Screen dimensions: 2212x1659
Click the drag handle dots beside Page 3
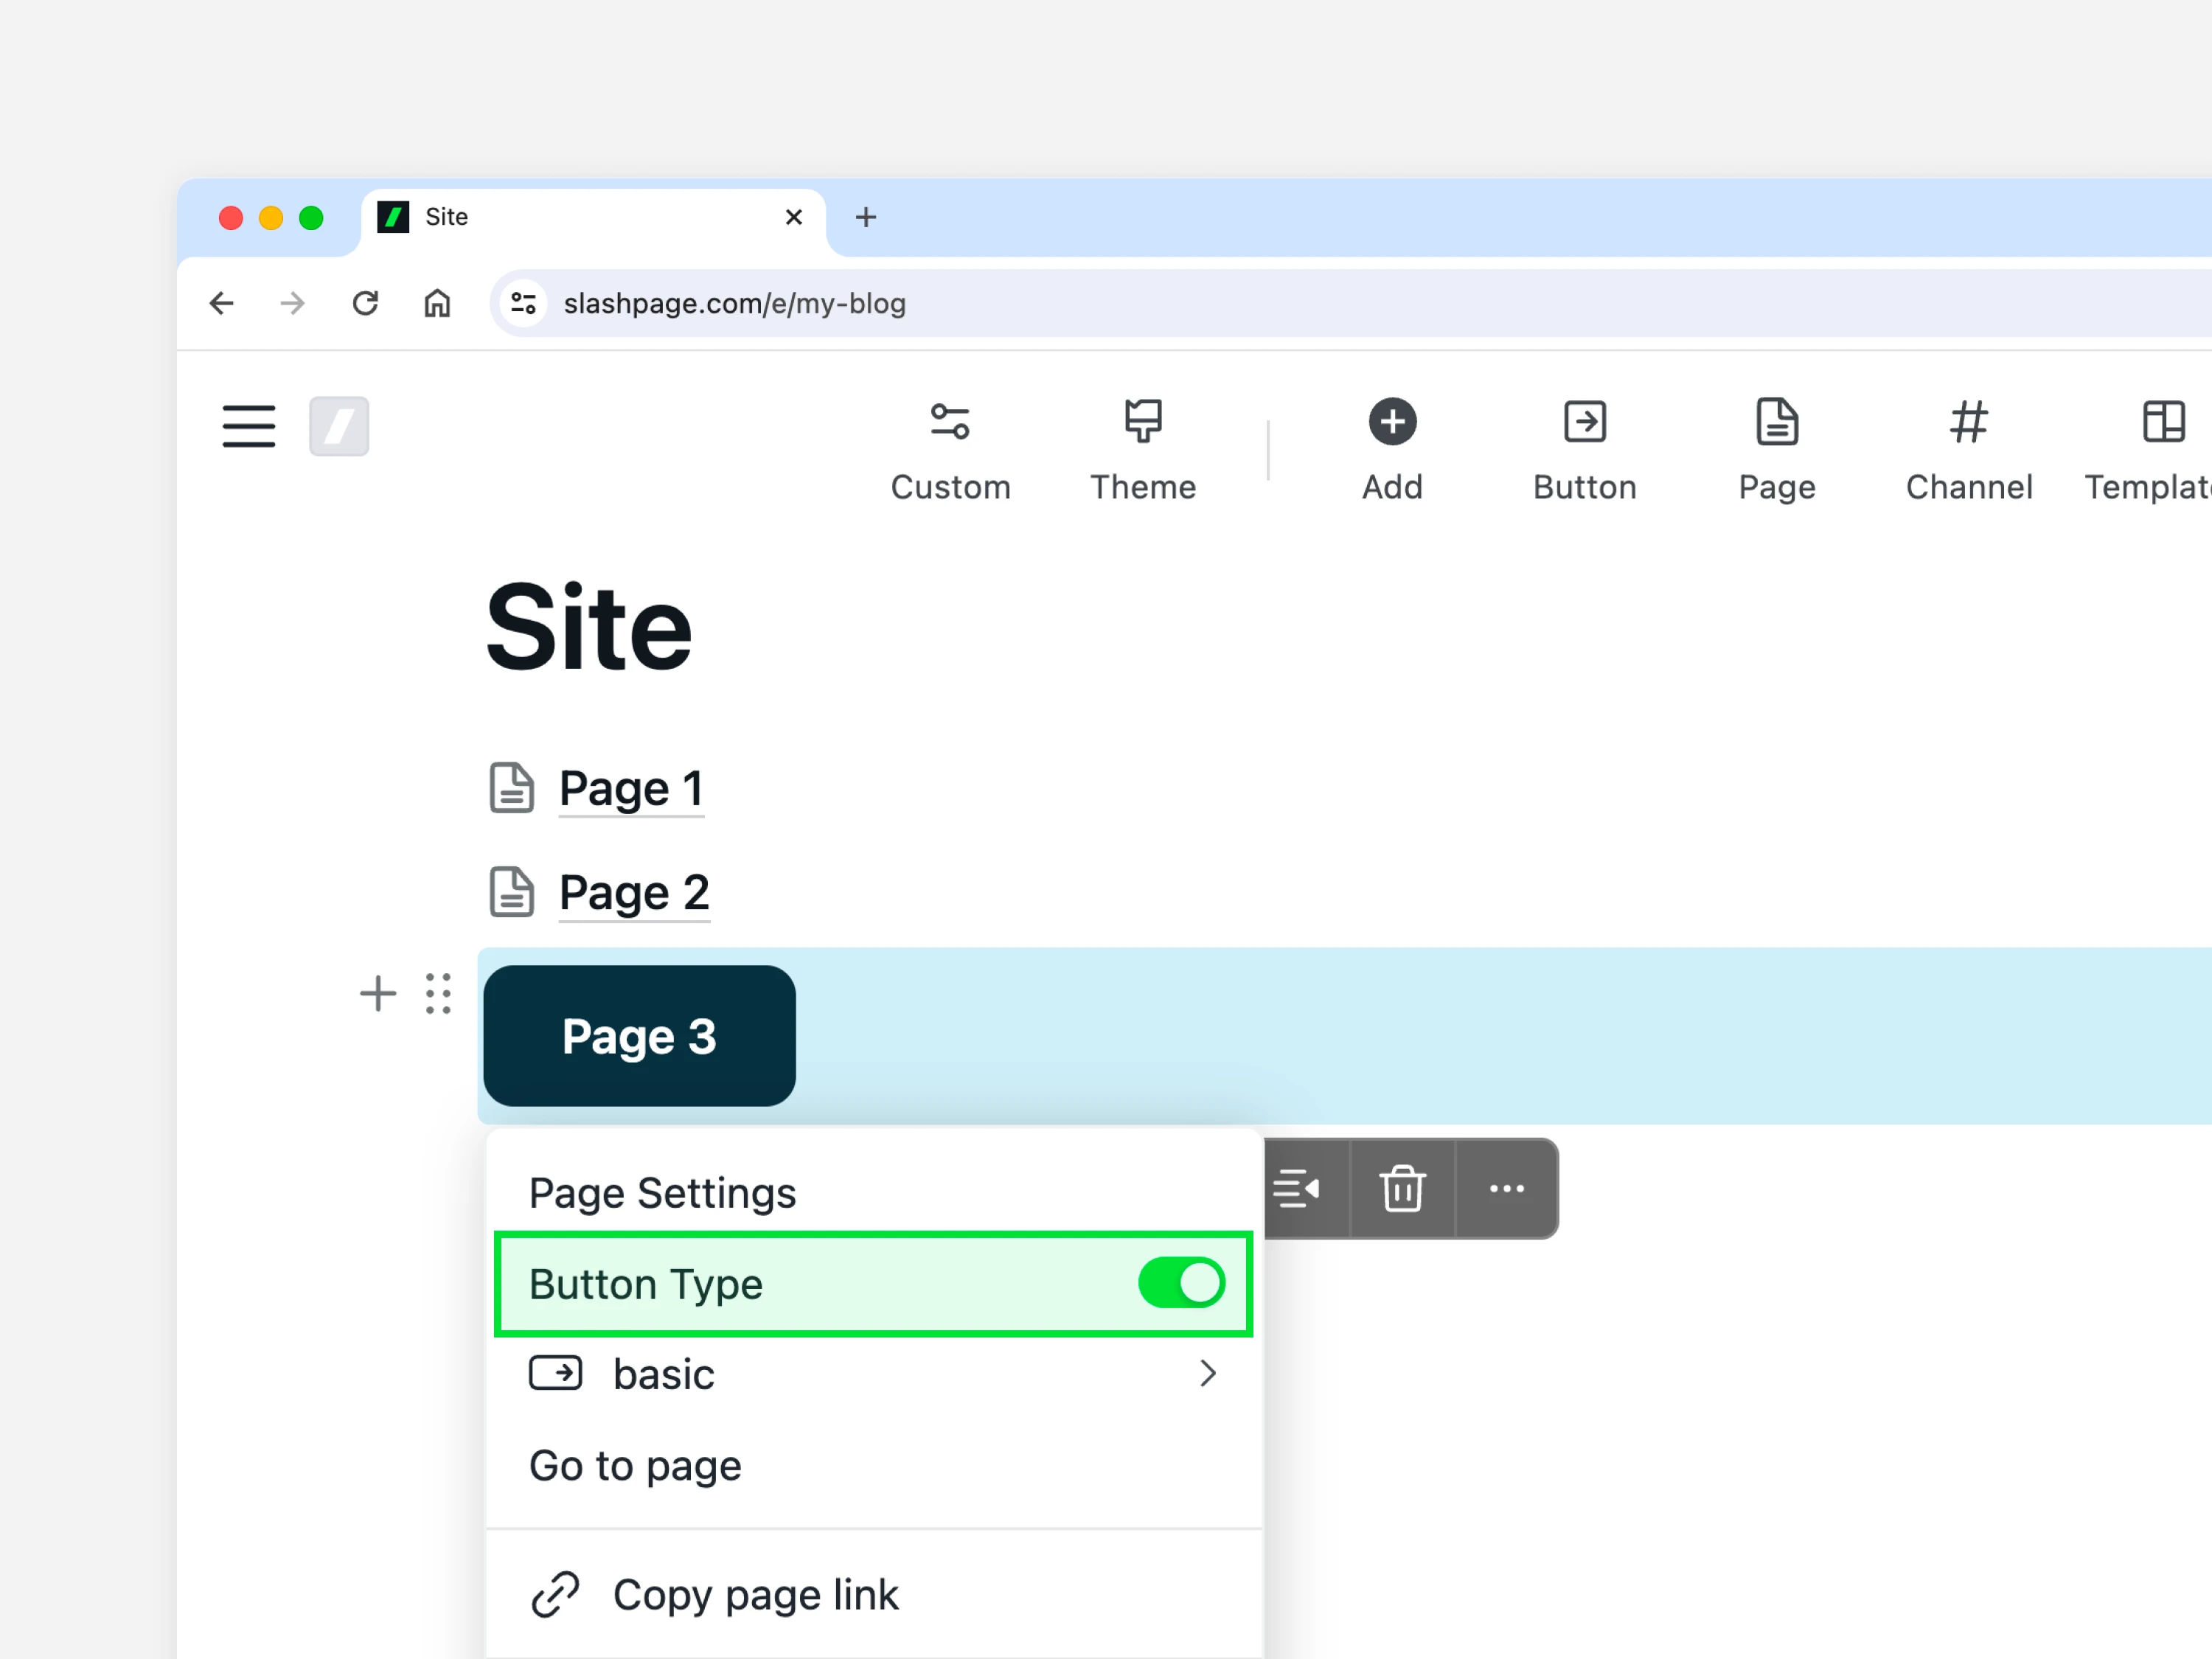438,993
